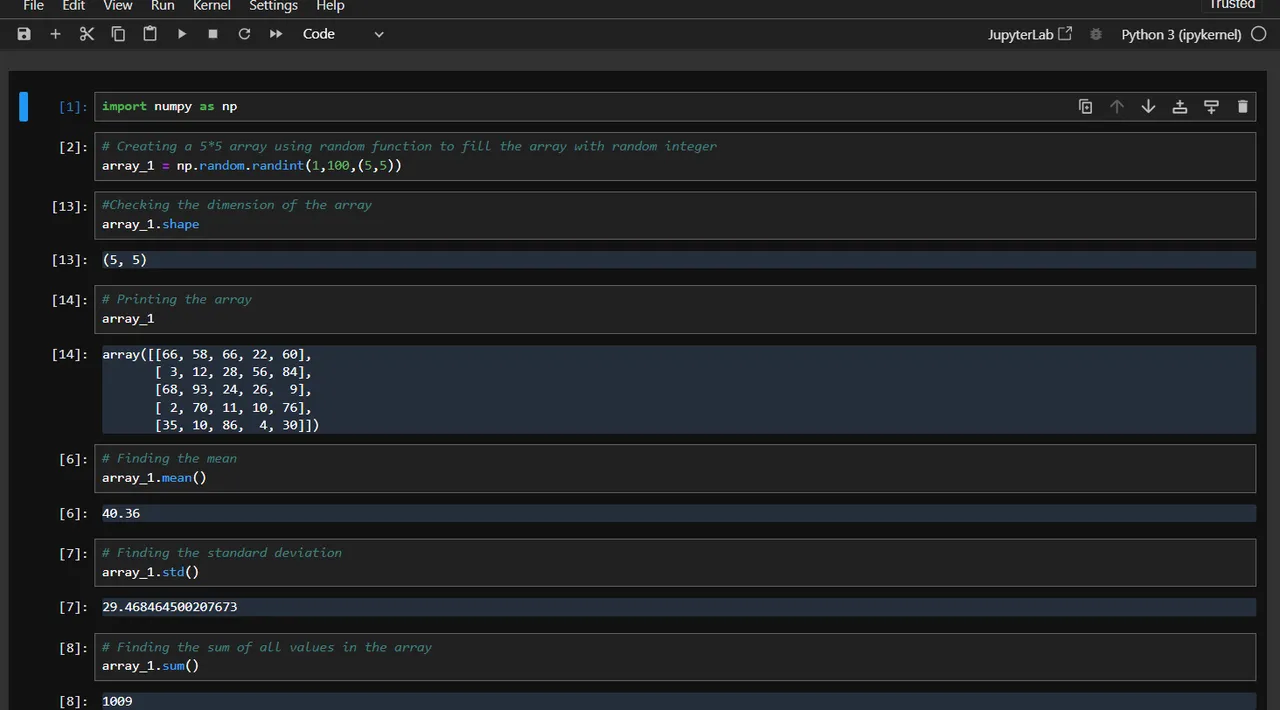Cut the selected cell with scissors icon
The height and width of the screenshot is (710, 1280).
87,34
